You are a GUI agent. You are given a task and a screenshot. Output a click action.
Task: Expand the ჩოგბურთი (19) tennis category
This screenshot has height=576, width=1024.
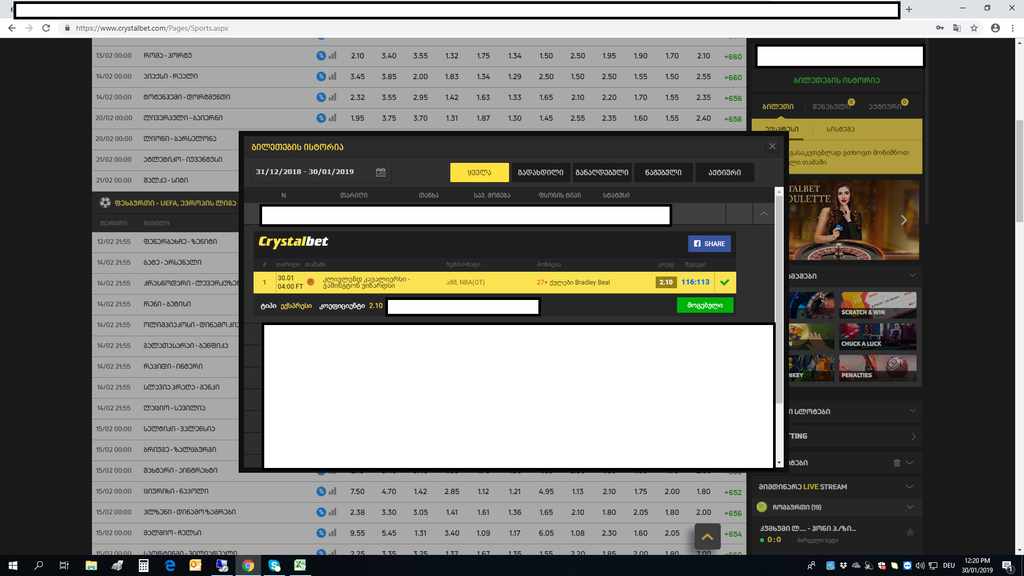point(910,507)
